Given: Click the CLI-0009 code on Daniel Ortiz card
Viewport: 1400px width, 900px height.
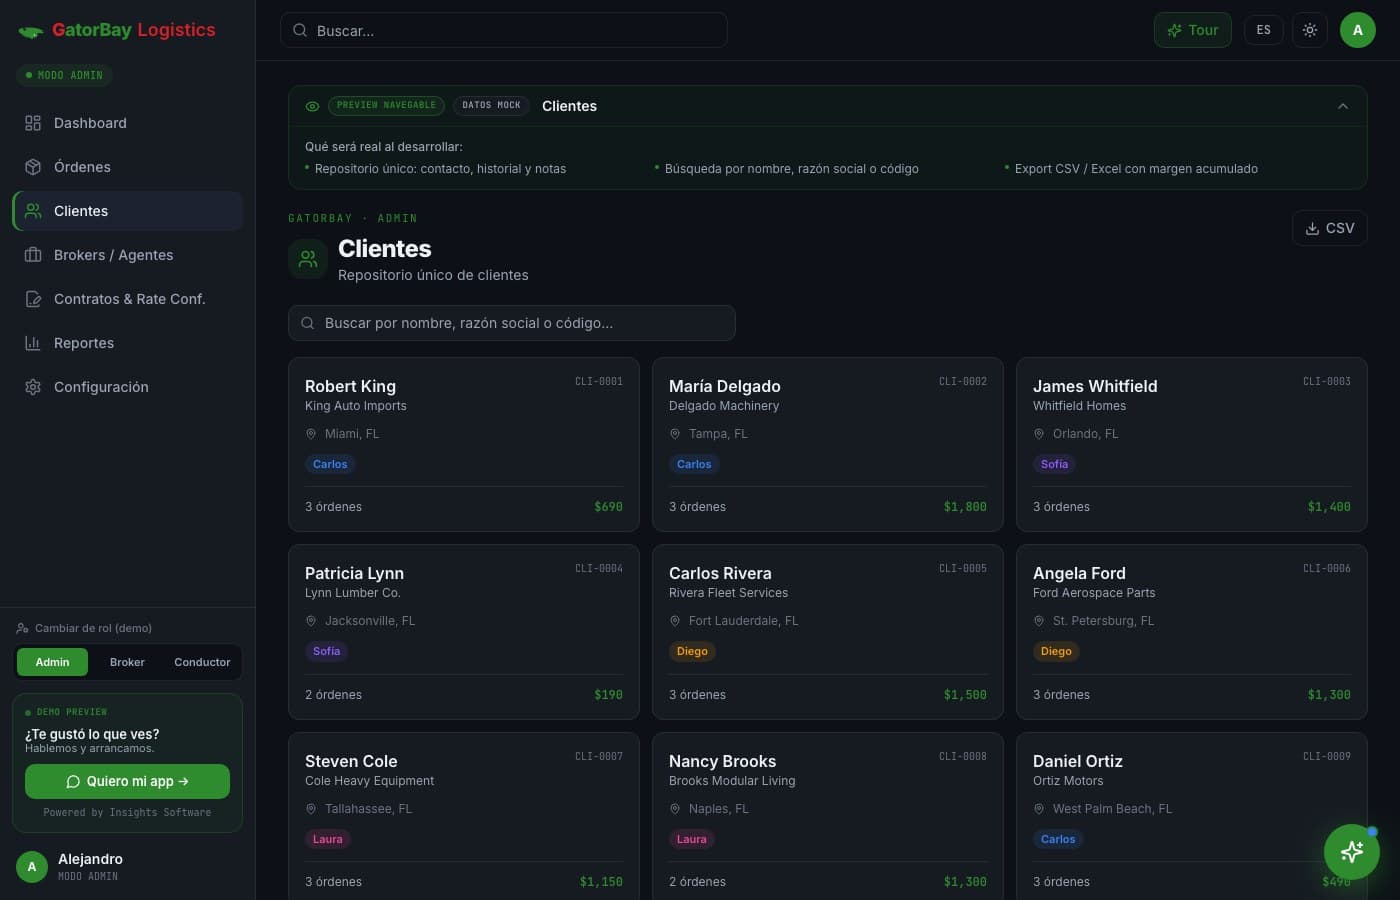Looking at the screenshot, I should click(1326, 757).
